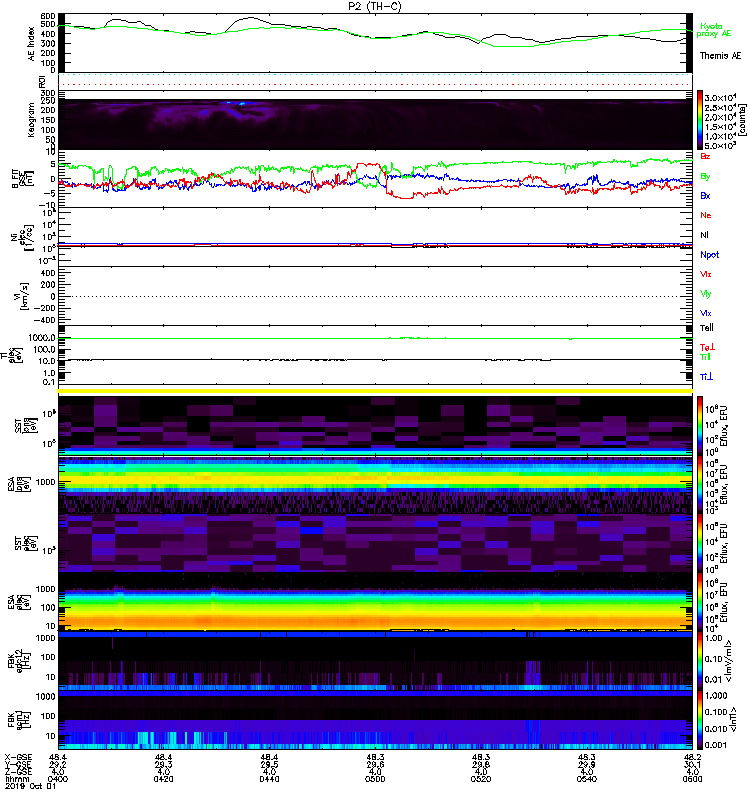
Task: Click the 0540 time tick label
Action: [x=587, y=779]
